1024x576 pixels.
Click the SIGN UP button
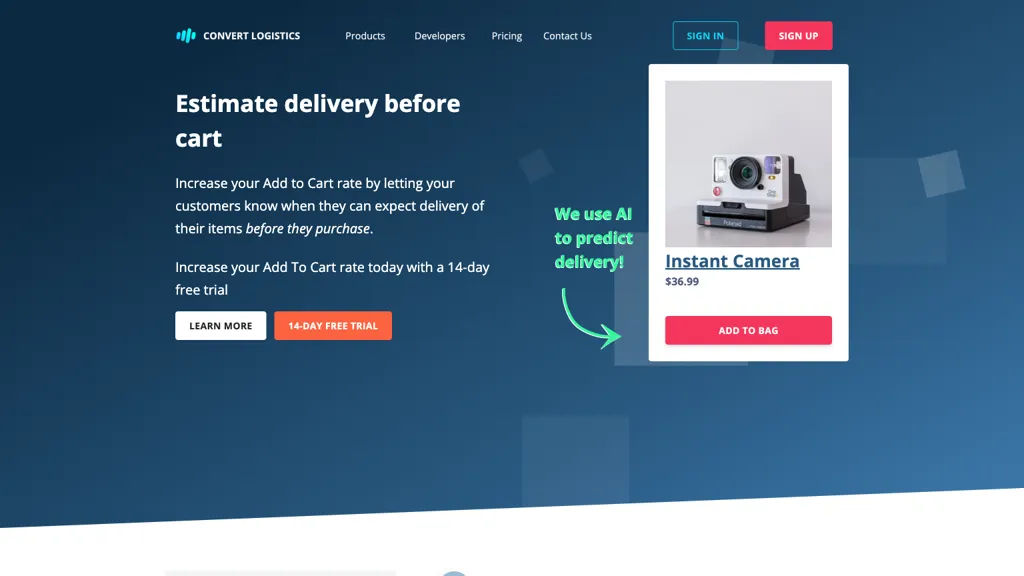coord(798,36)
